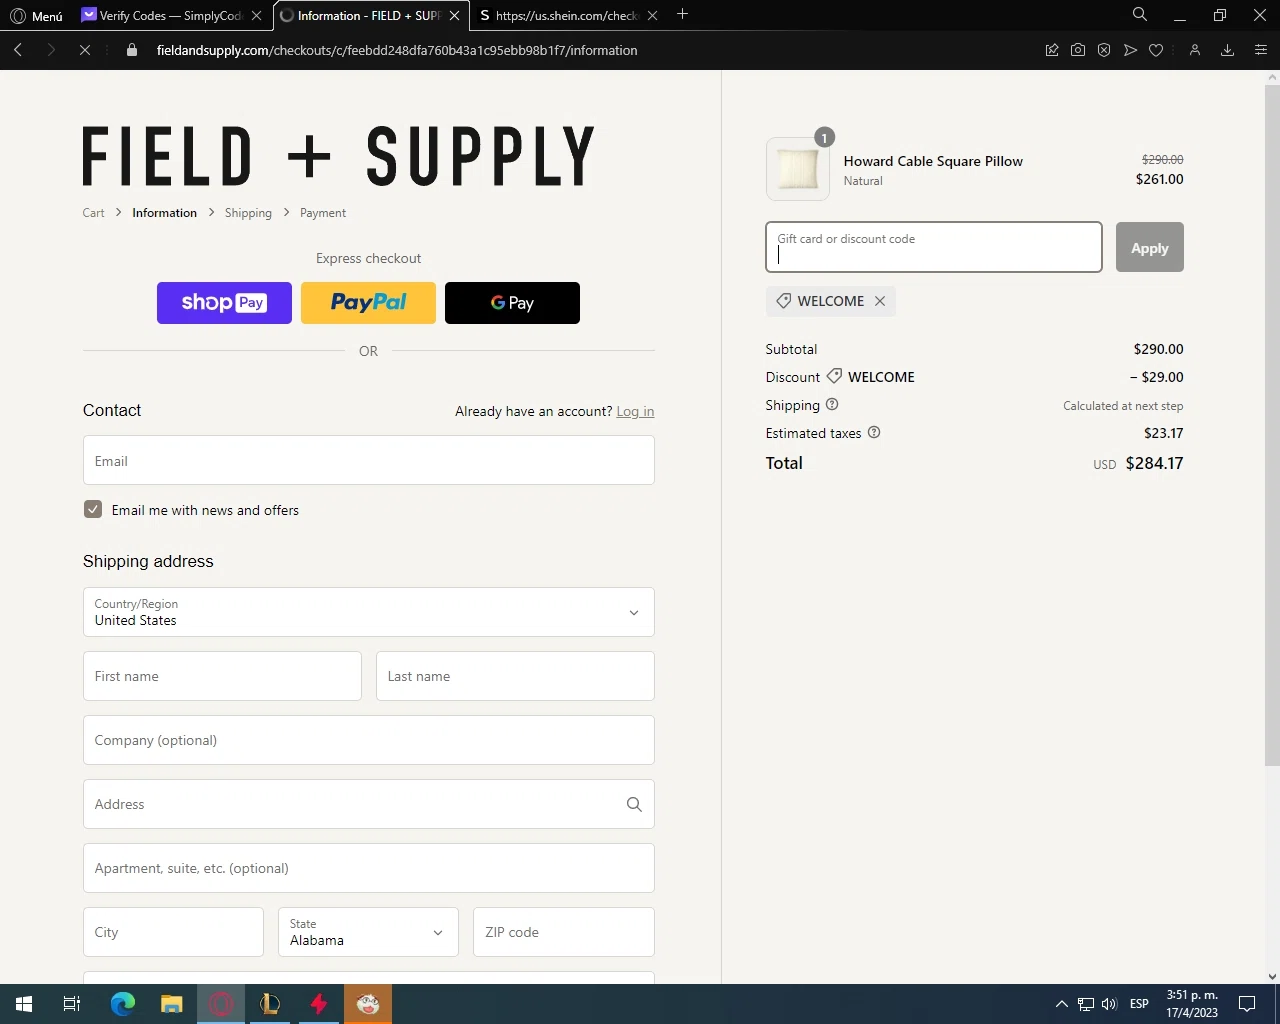The height and width of the screenshot is (1024, 1280).
Task: Click the Apply discount button
Action: tap(1150, 247)
